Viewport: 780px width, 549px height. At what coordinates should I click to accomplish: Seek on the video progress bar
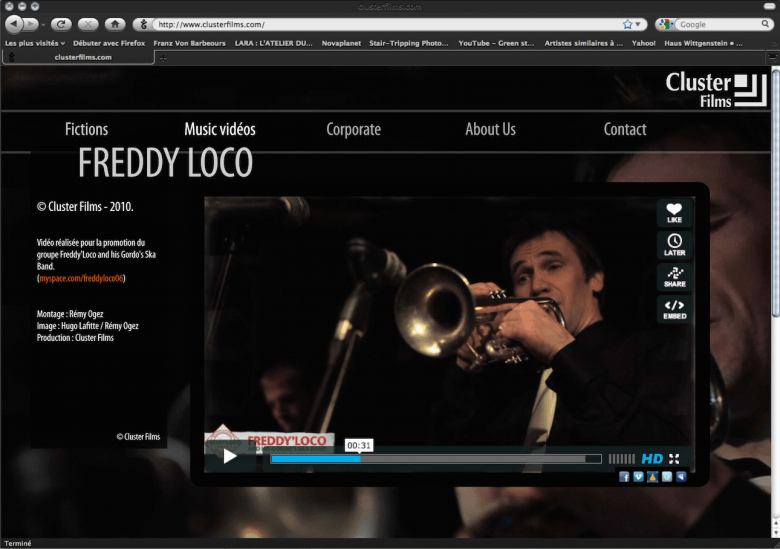pos(435,459)
